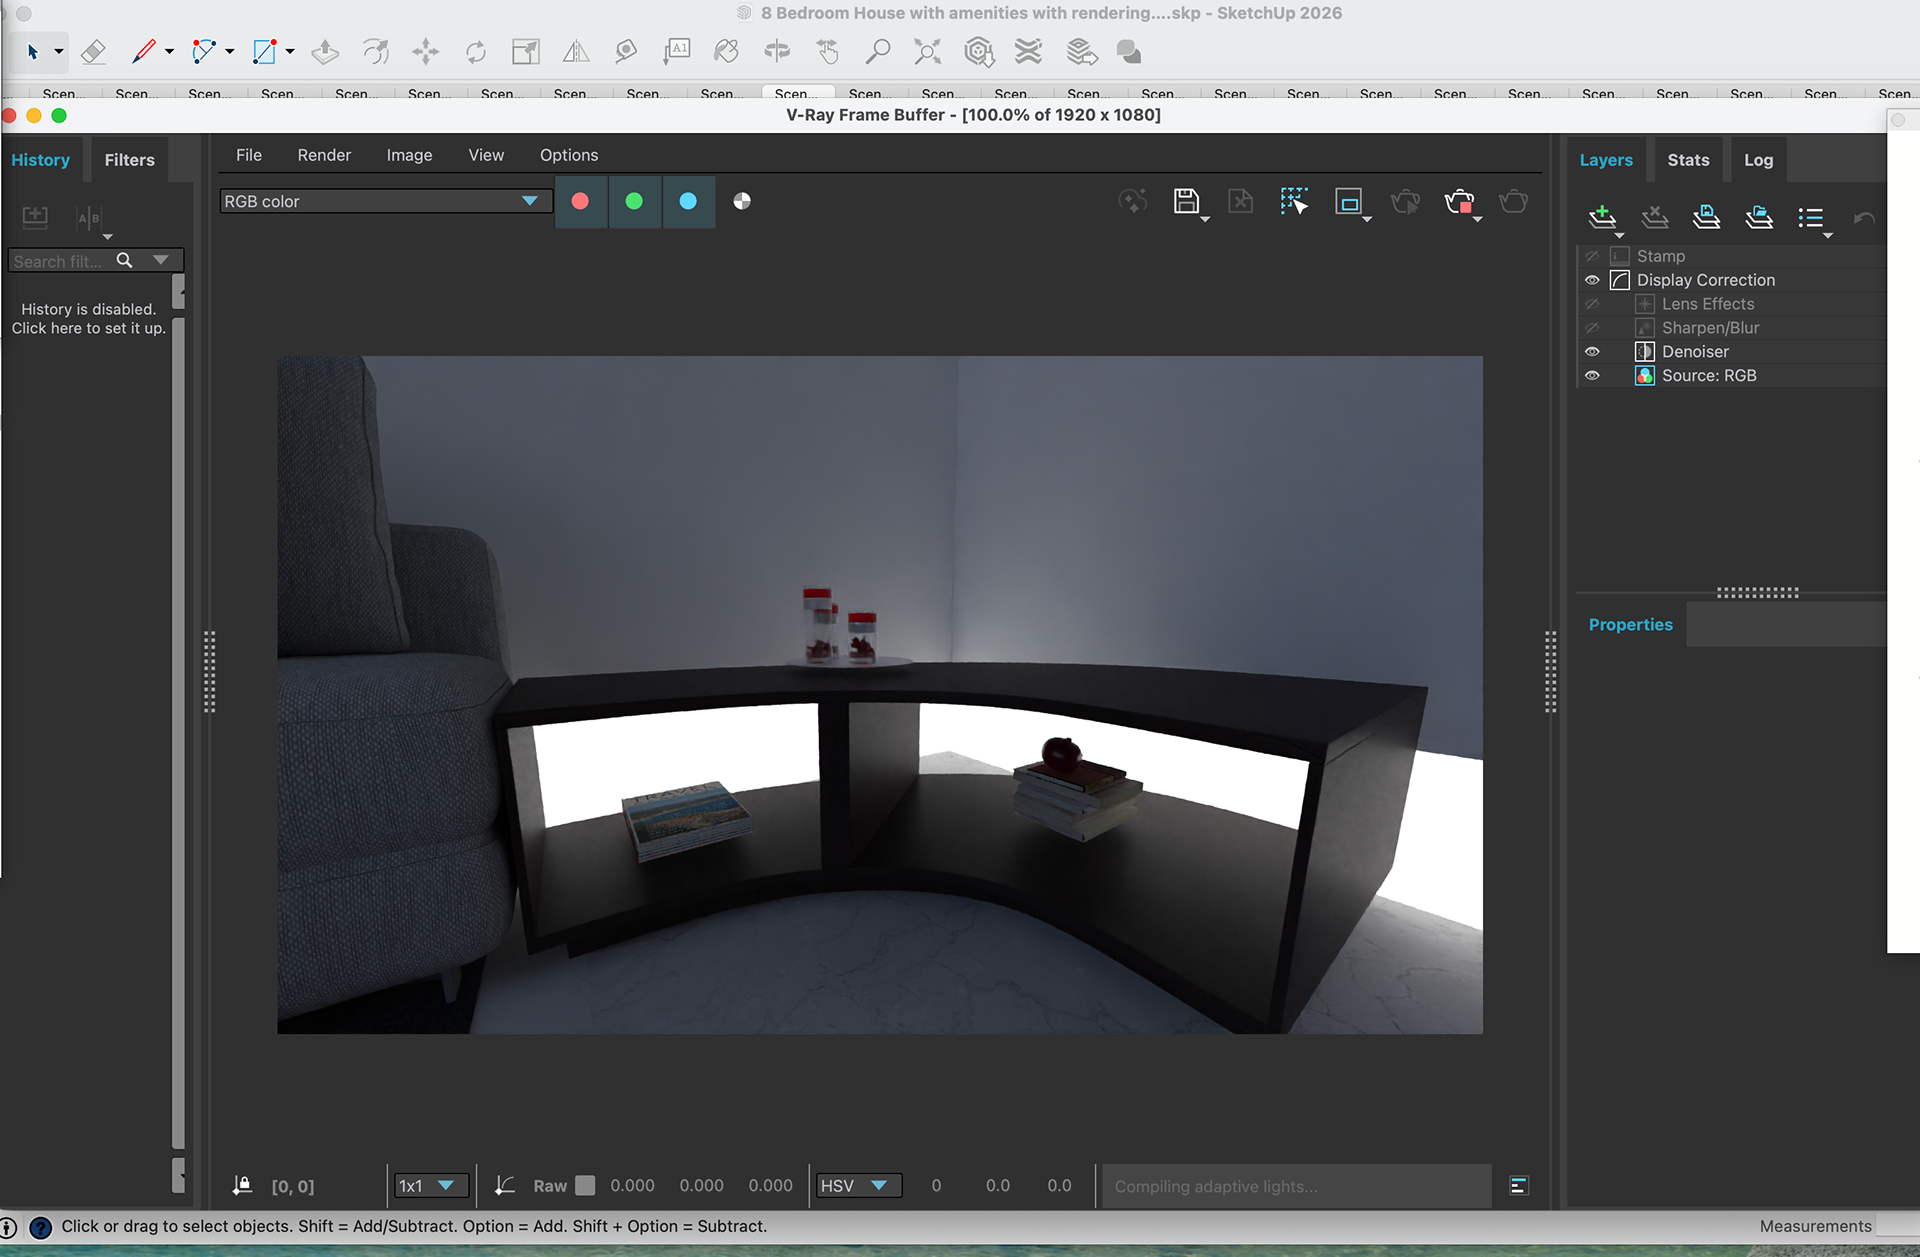Select the SketchUp Eraser tool
Image resolution: width=1920 pixels, height=1257 pixels.
pyautogui.click(x=93, y=52)
